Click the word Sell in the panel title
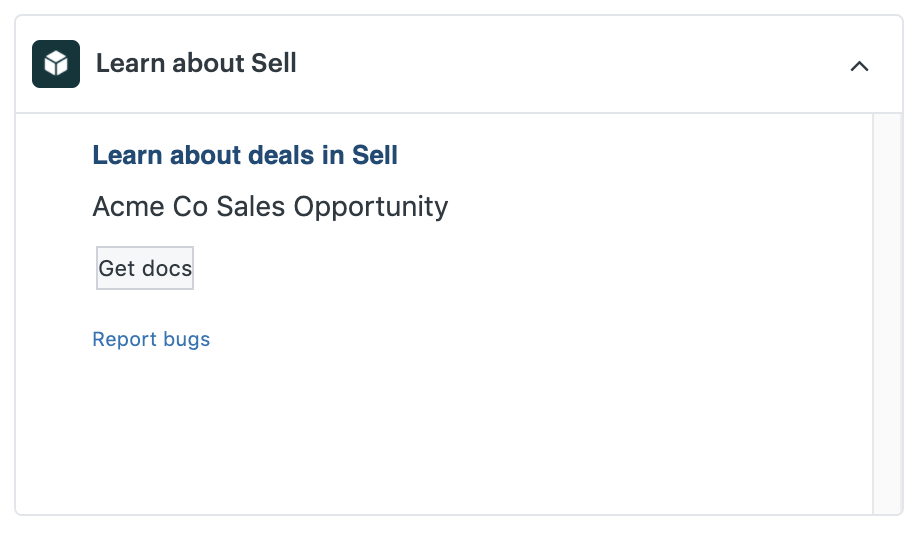 (x=273, y=63)
